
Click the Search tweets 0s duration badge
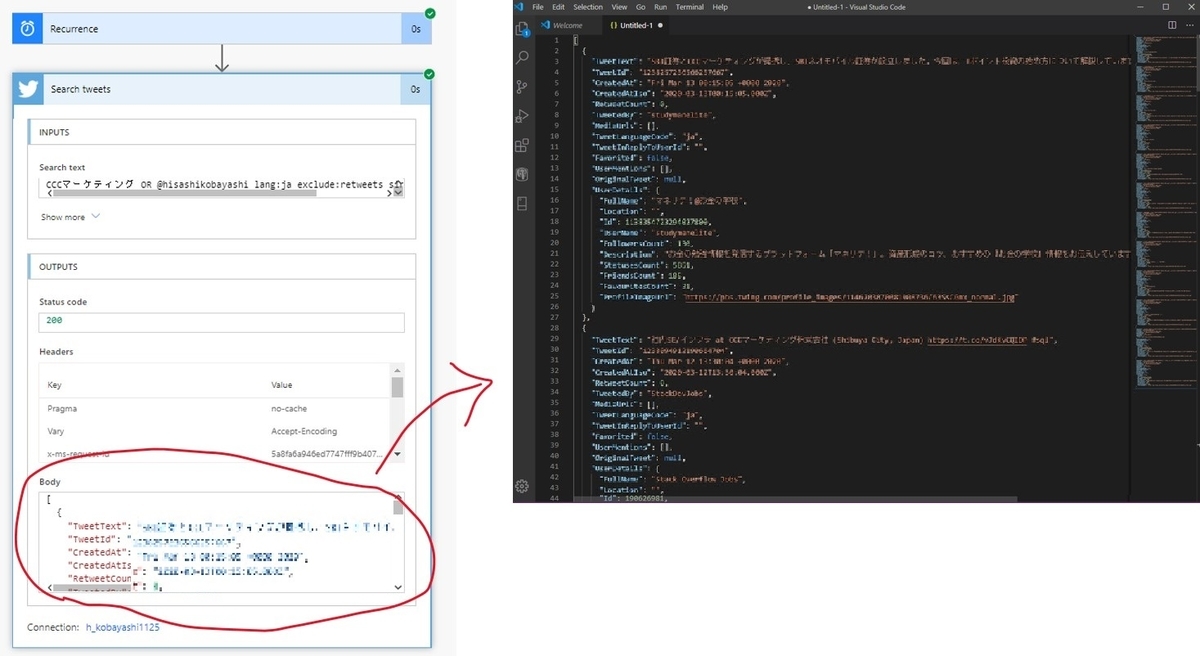416,89
